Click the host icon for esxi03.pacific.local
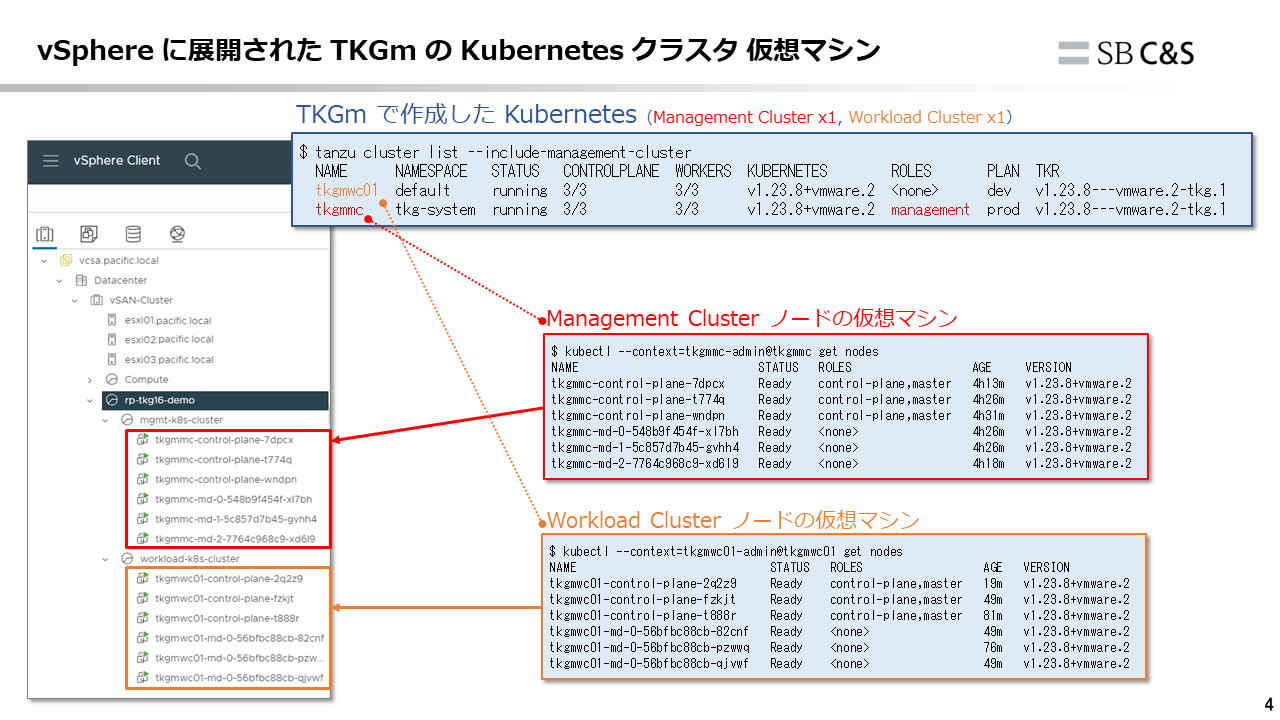 tap(112, 360)
